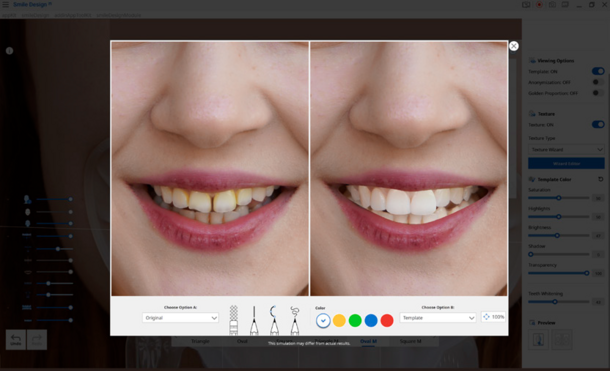Click the camera snapshot icon in title bar
The height and width of the screenshot is (371, 610).
coord(552,5)
